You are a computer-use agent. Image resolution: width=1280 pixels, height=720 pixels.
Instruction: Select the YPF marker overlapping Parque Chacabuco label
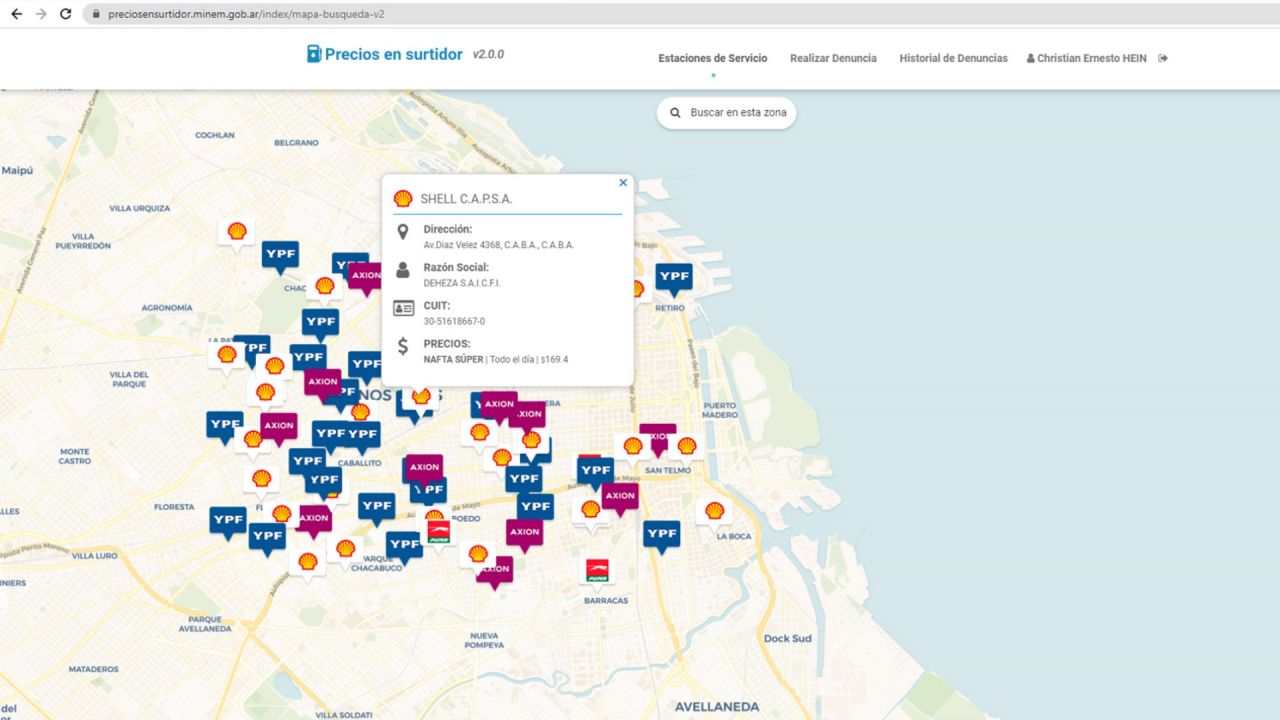tap(404, 546)
